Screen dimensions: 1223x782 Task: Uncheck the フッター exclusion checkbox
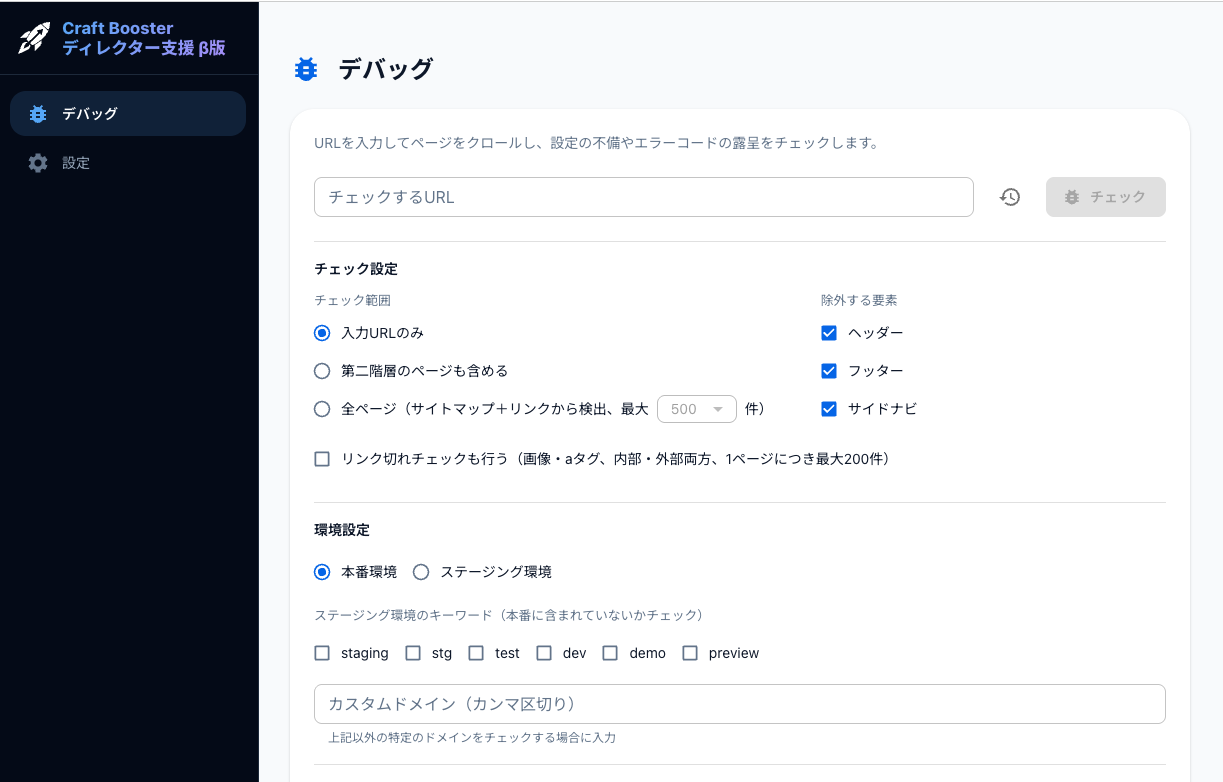click(x=829, y=370)
